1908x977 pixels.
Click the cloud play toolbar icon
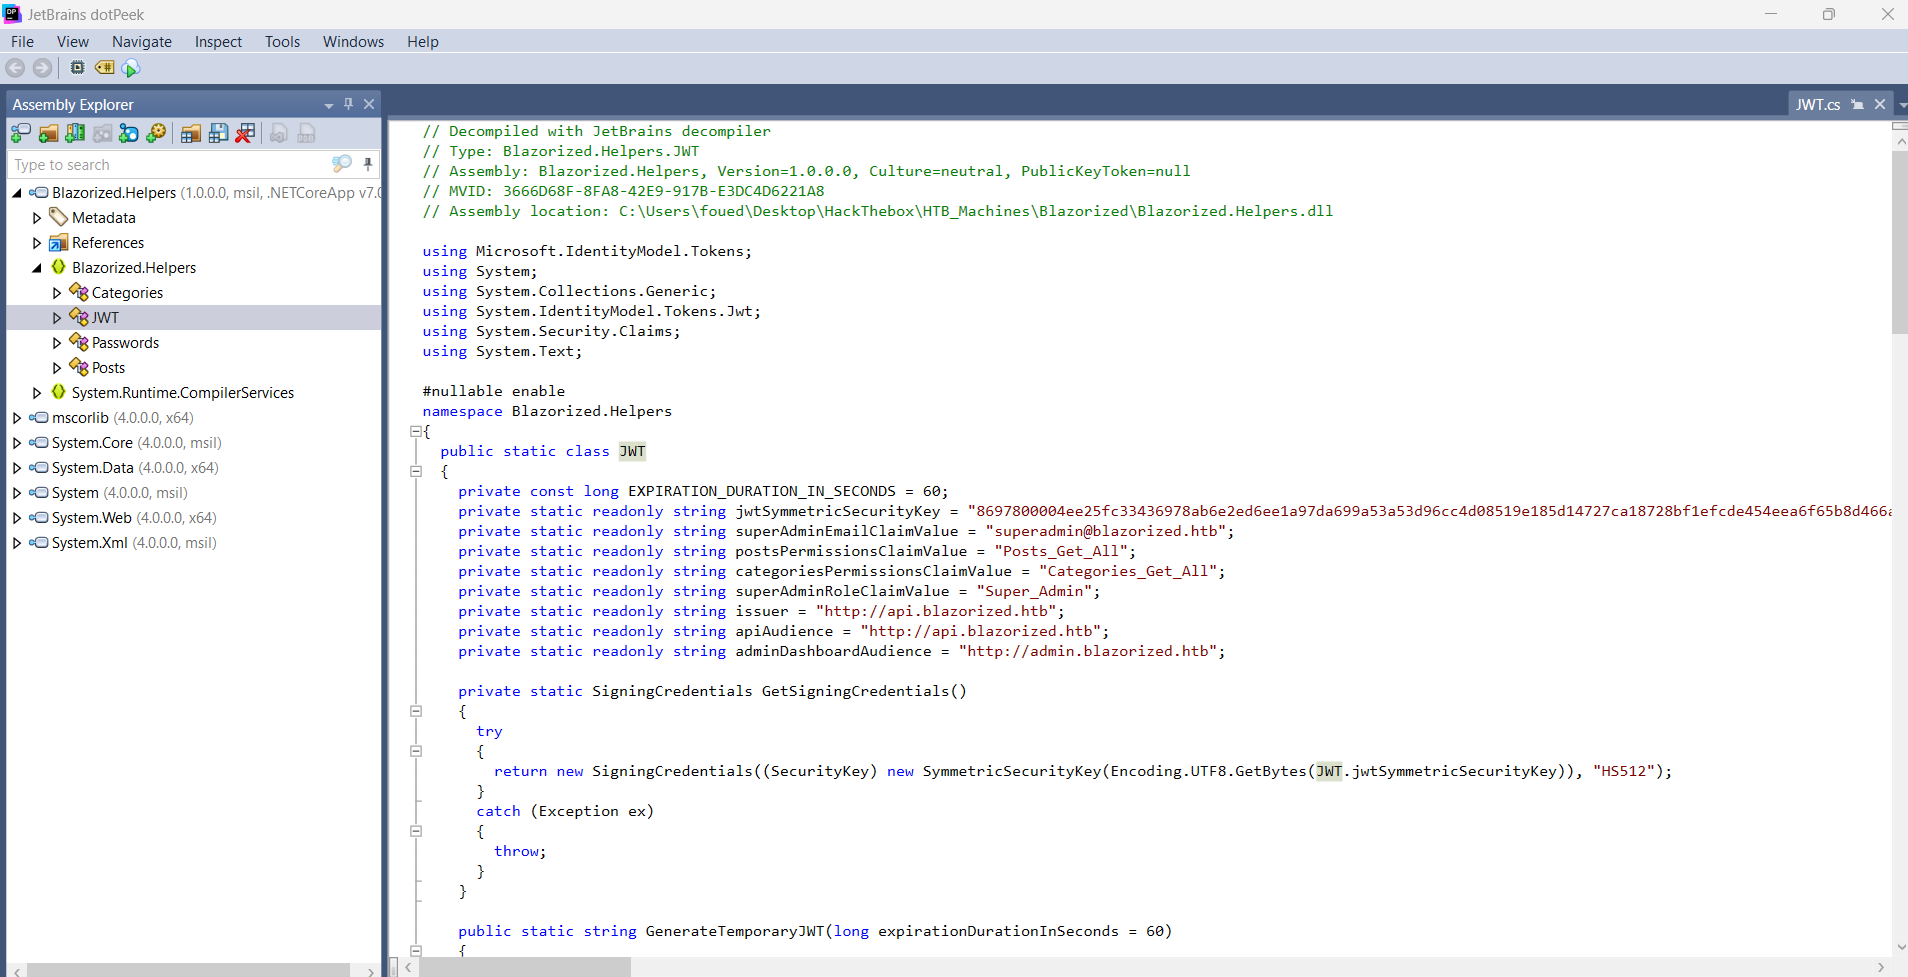pos(131,68)
